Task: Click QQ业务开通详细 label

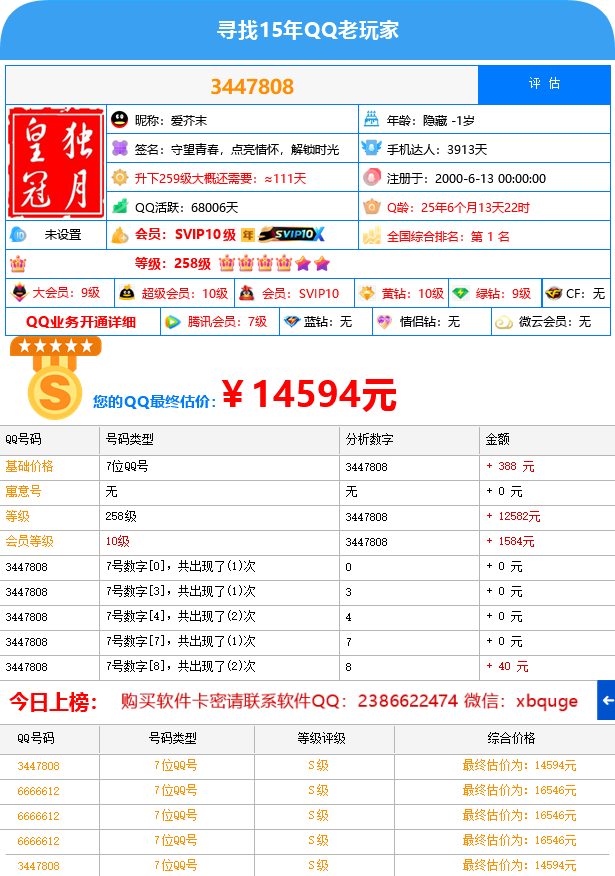Action: (81, 322)
